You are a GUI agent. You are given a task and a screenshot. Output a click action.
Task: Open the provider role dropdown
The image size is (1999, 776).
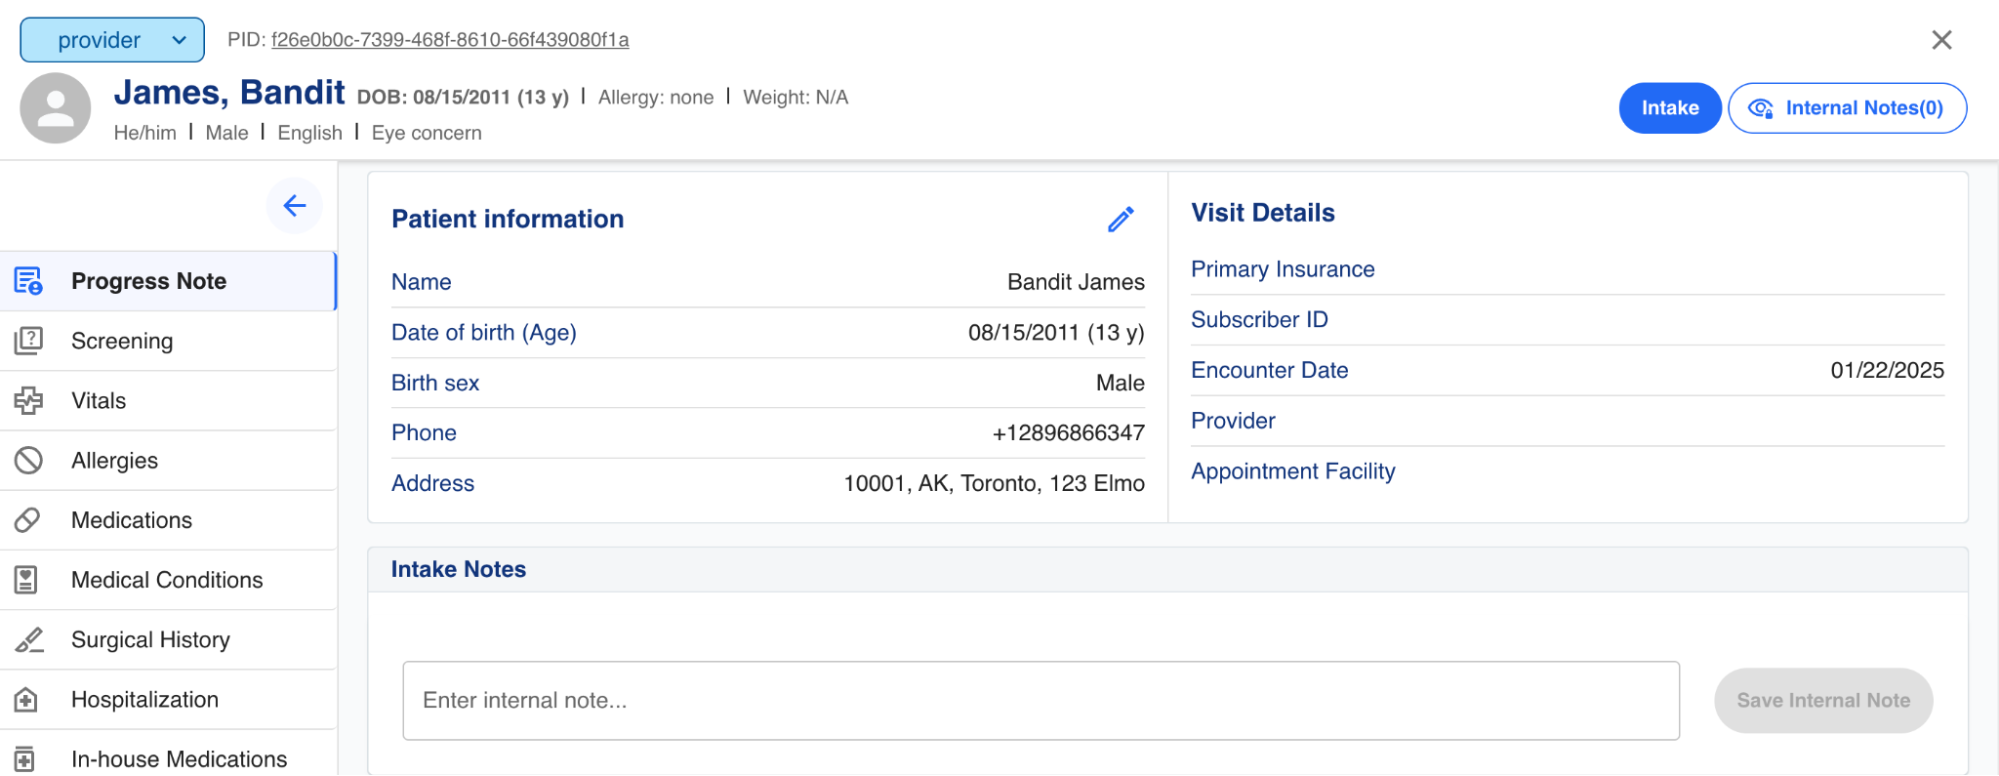pyautogui.click(x=112, y=40)
